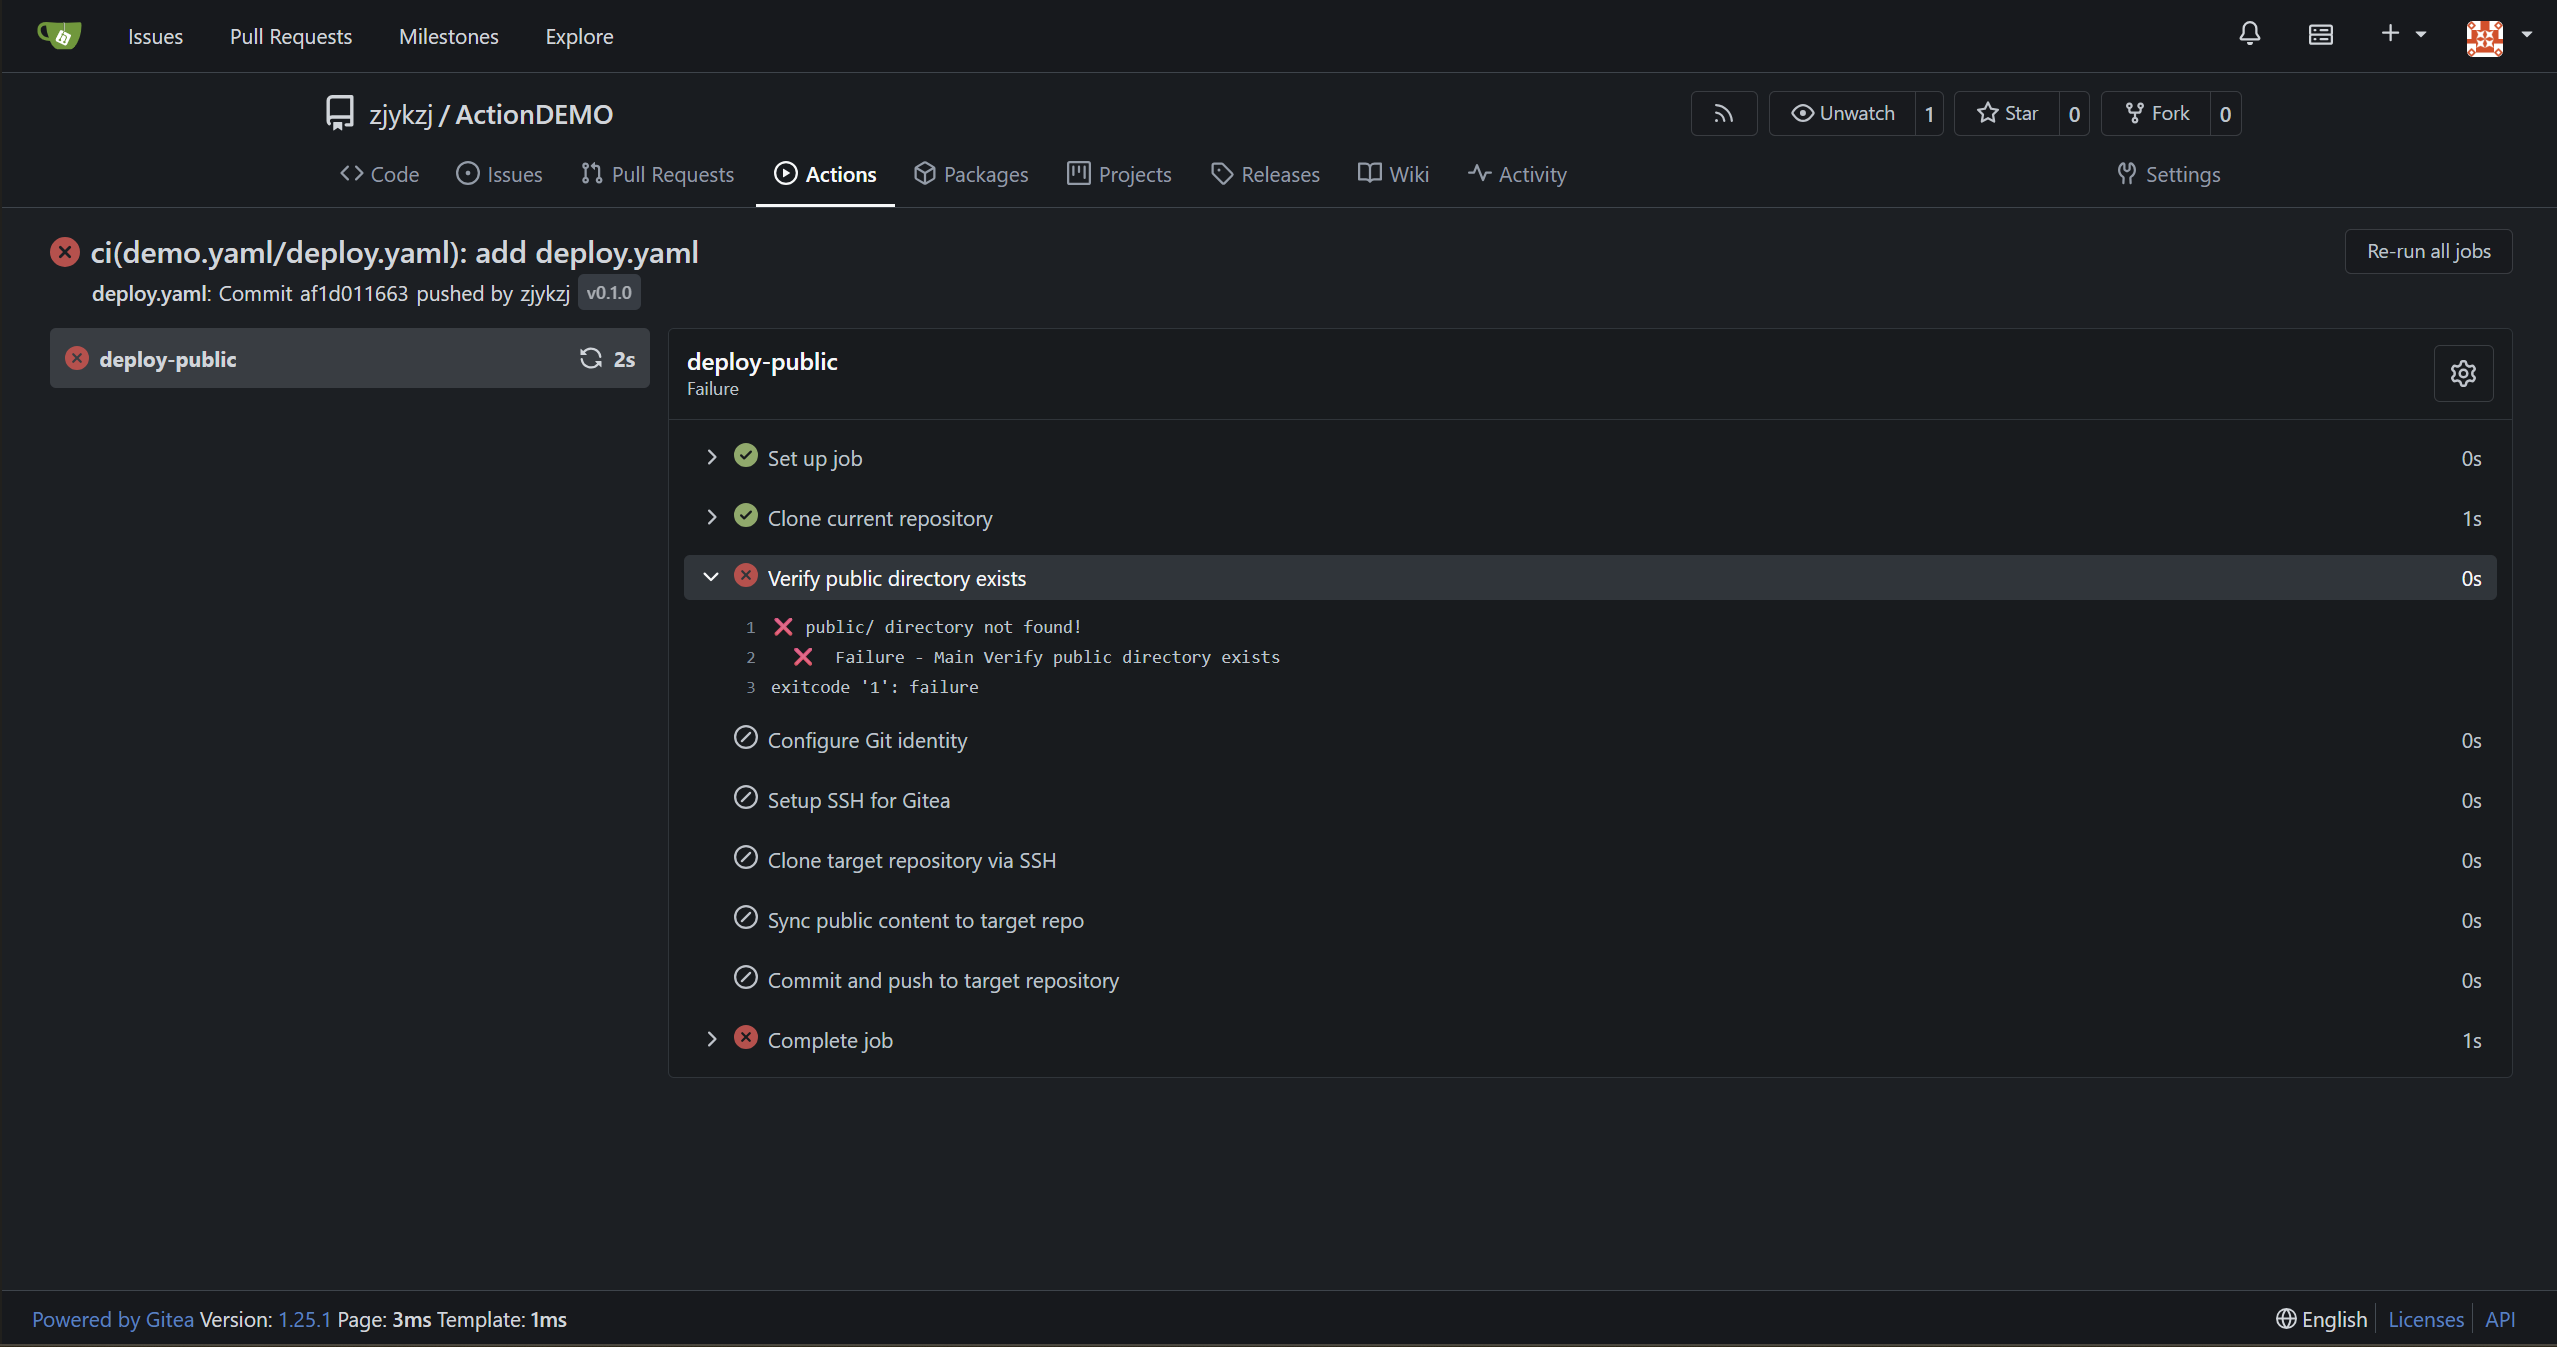Click the re-run icon on deploy-public job
The image size is (2557, 1347).
point(591,359)
